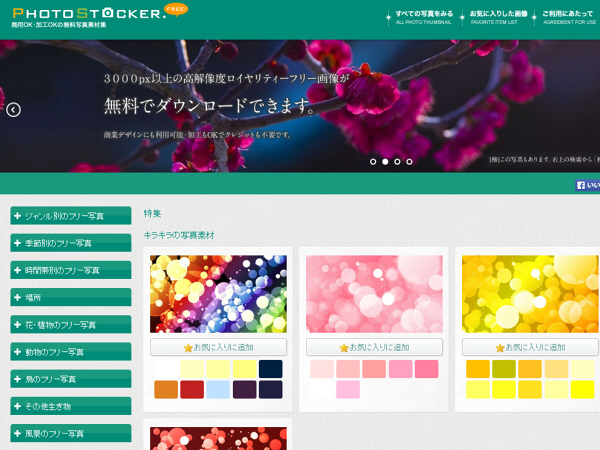The image size is (600, 450).
Task: Open the pink bokeh thumbnail
Action: pyautogui.click(x=374, y=294)
